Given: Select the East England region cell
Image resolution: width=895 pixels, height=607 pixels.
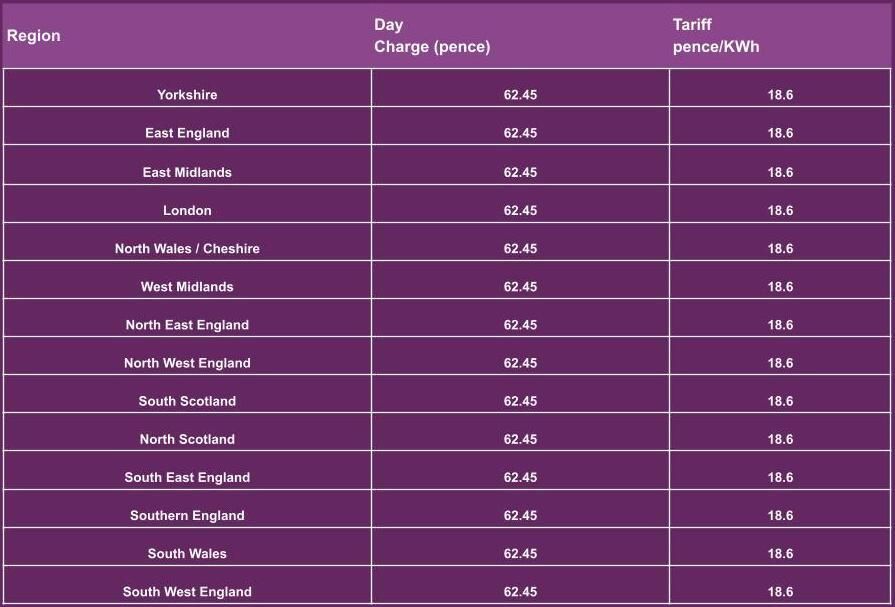Looking at the screenshot, I should click(187, 133).
